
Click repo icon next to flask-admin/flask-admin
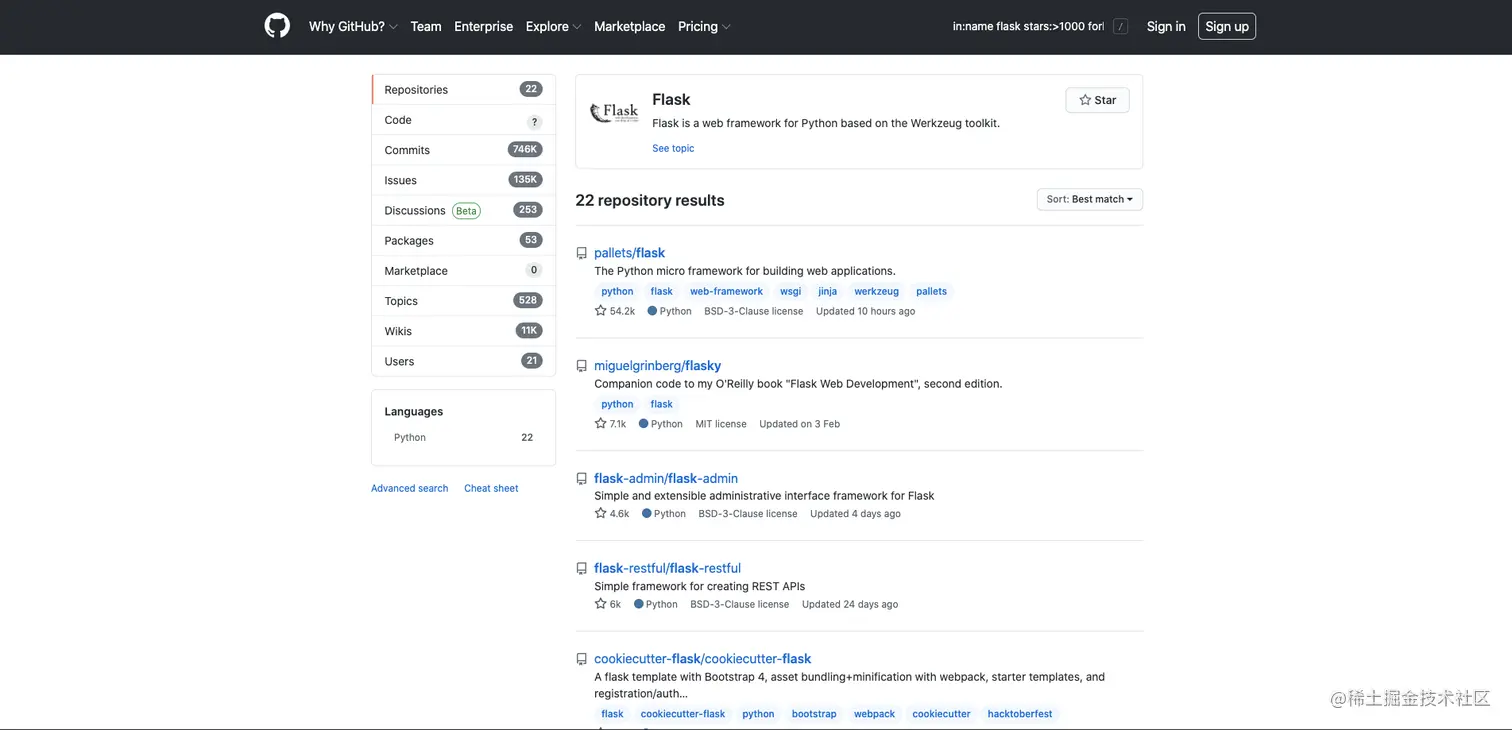tap(581, 480)
